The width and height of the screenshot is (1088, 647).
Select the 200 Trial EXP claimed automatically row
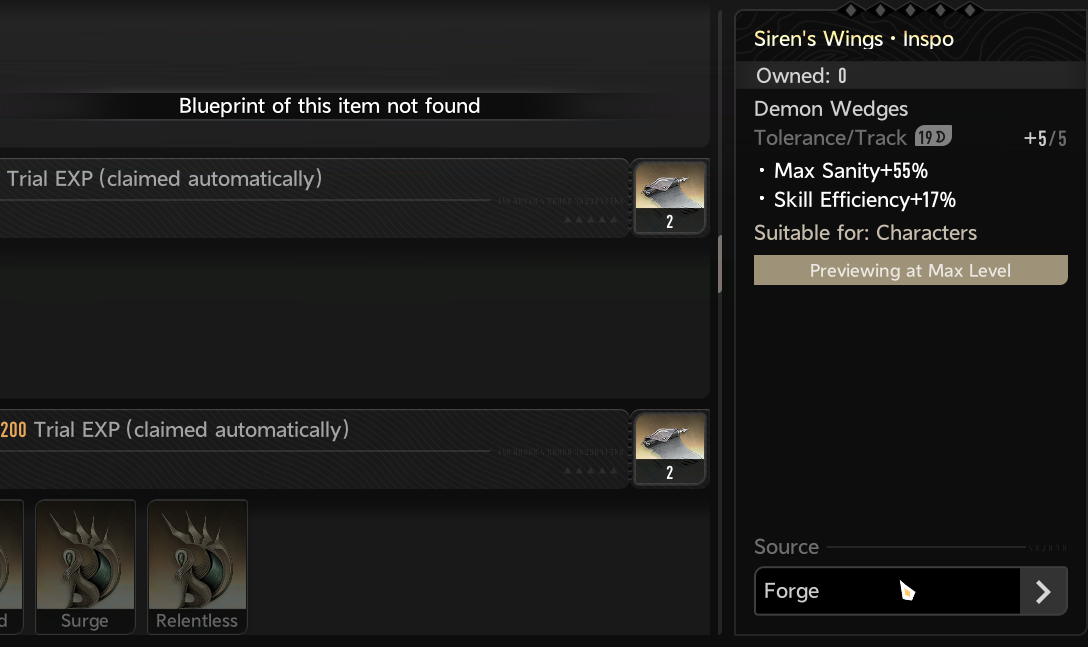pyautogui.click(x=314, y=449)
